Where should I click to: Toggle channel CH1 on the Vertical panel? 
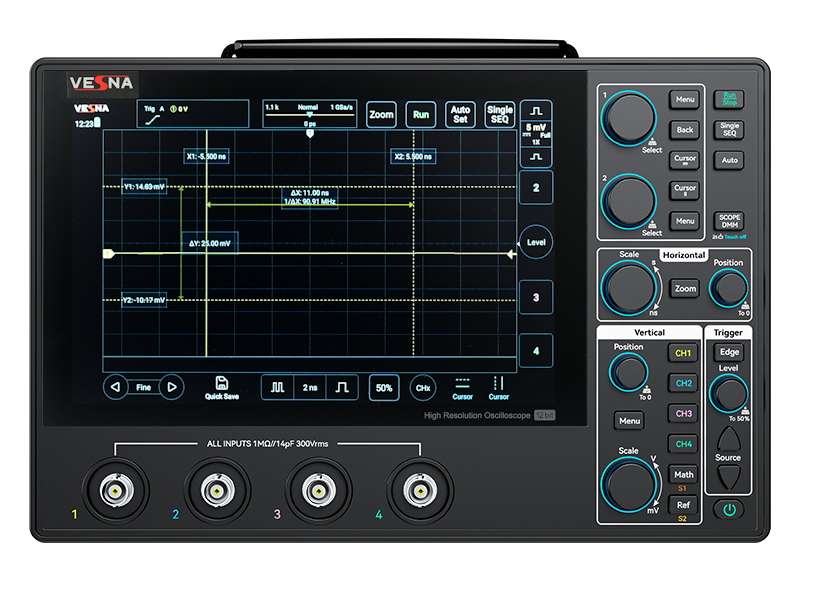tap(683, 353)
